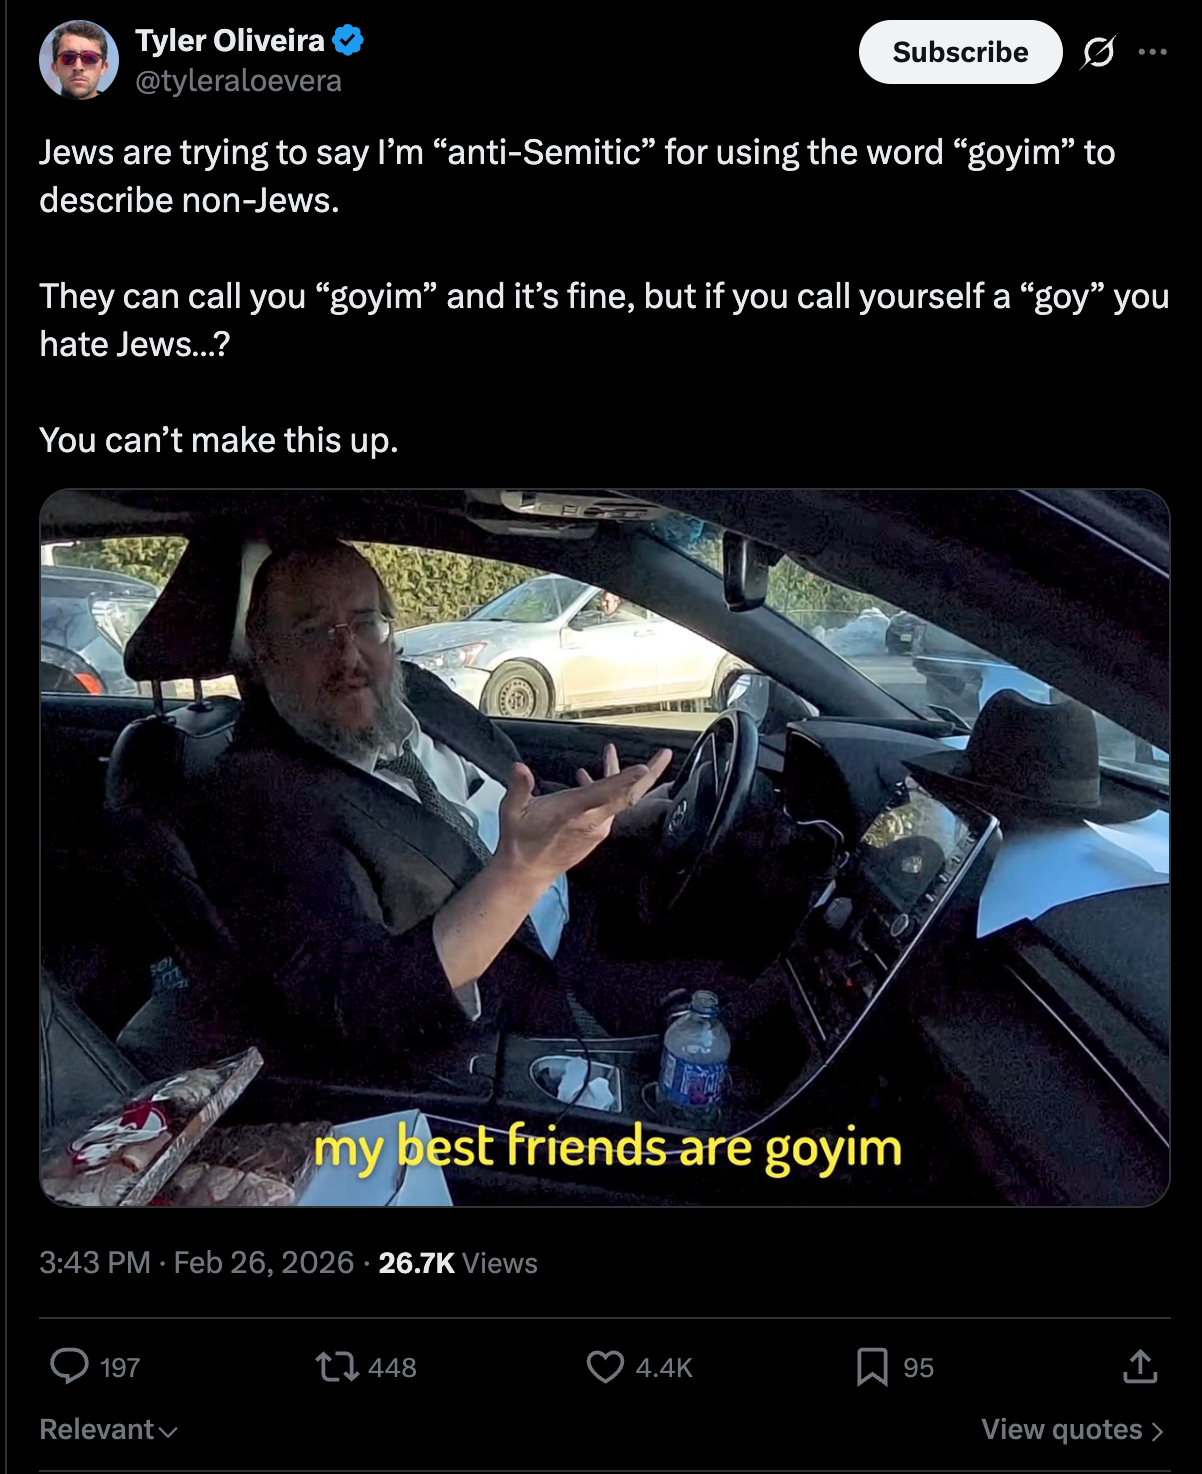Open Tyler Oliveira's profile avatar

point(79,60)
